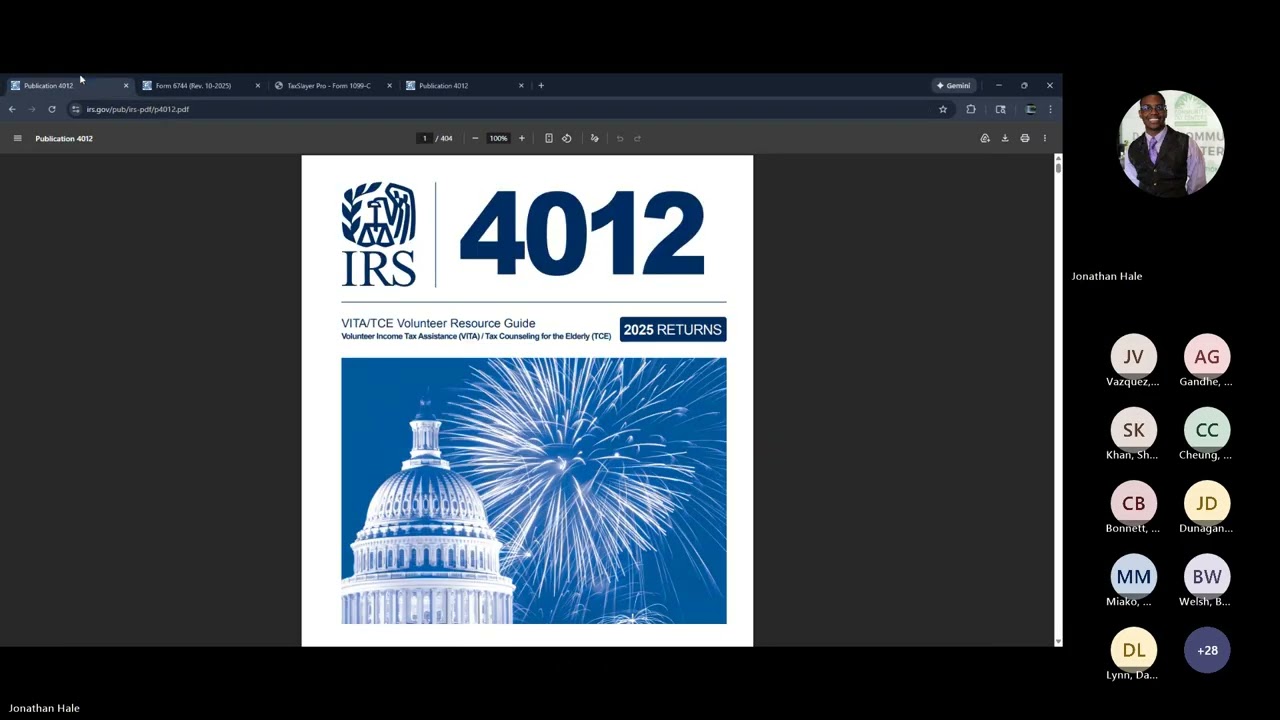
Task: Zoom in the PDF document
Action: pyautogui.click(x=521, y=138)
